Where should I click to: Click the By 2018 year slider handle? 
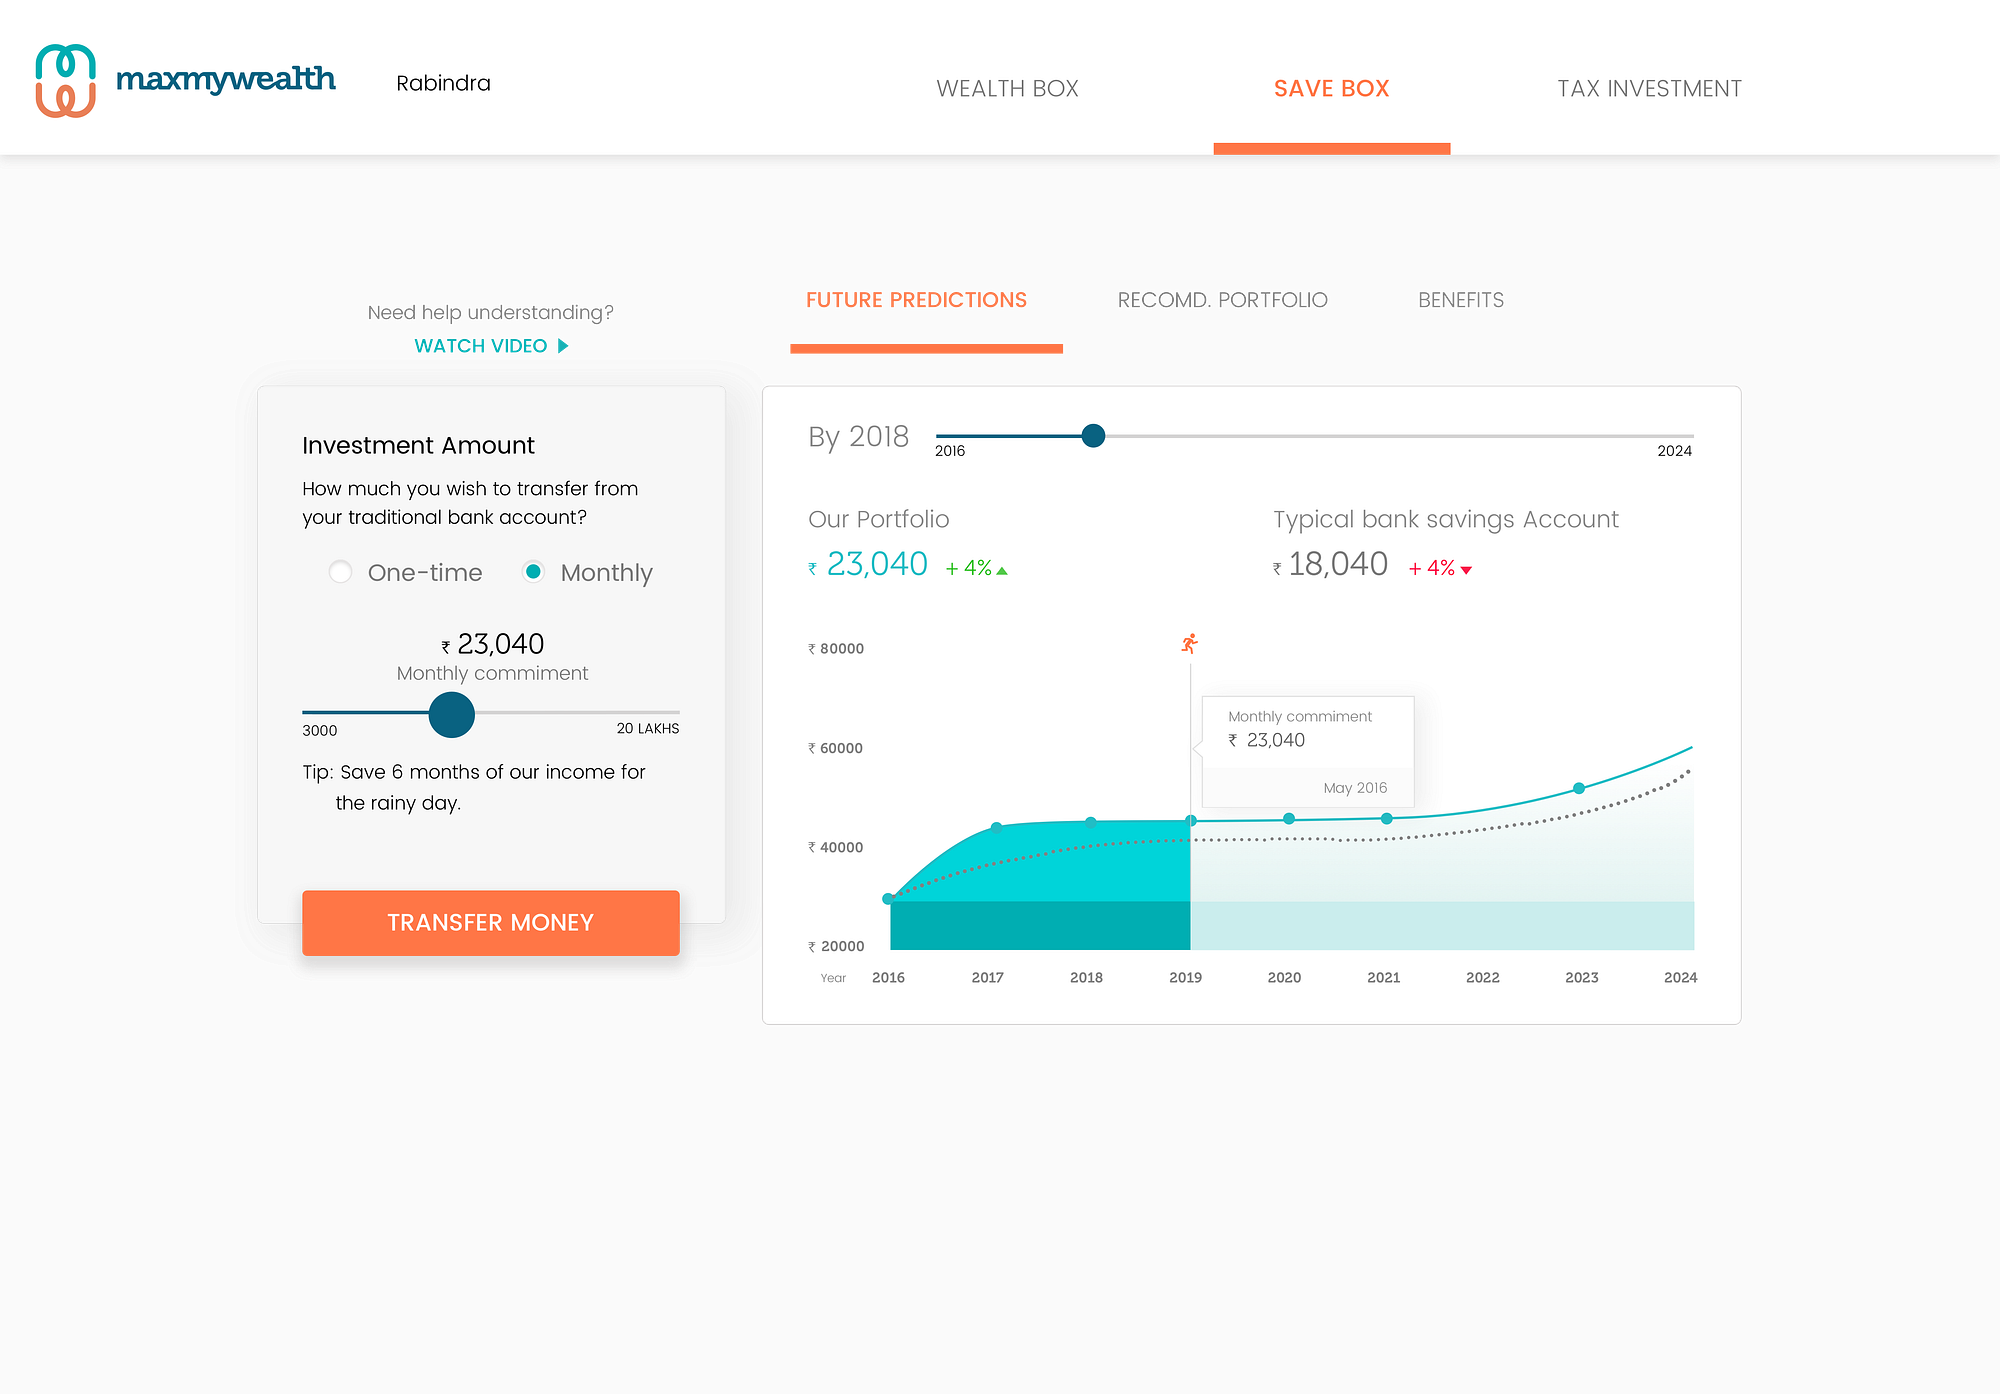1093,436
